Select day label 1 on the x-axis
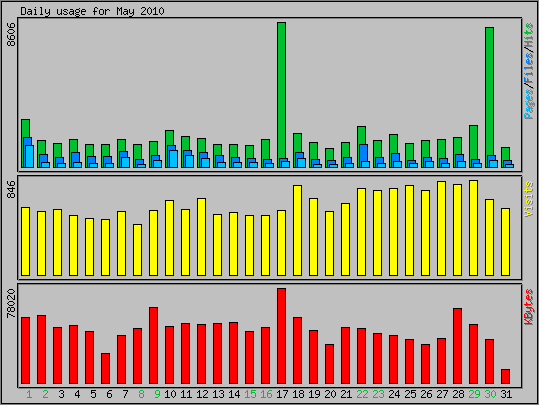Screen dimensions: 539x405 coord(29,394)
